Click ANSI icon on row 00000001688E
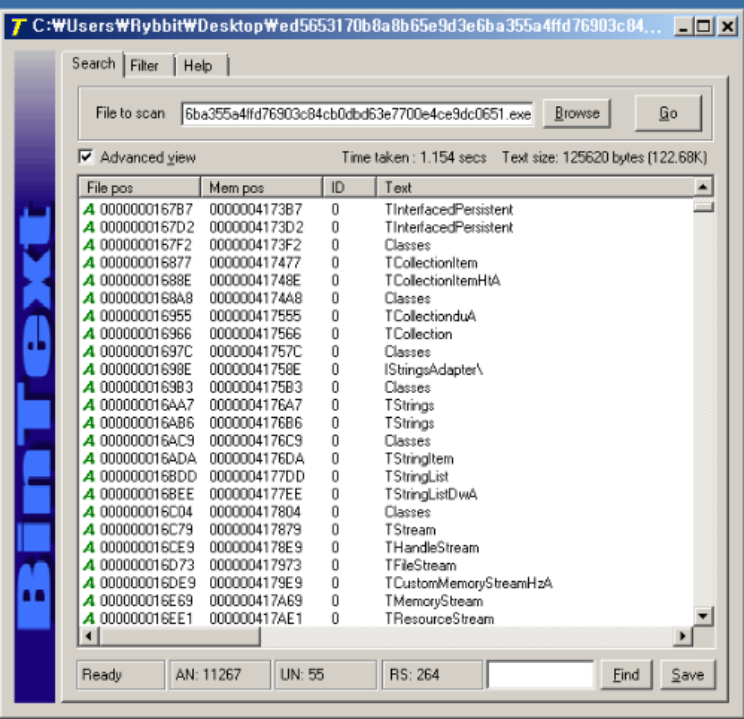Screen dimensions: 744x719 tap(89, 280)
